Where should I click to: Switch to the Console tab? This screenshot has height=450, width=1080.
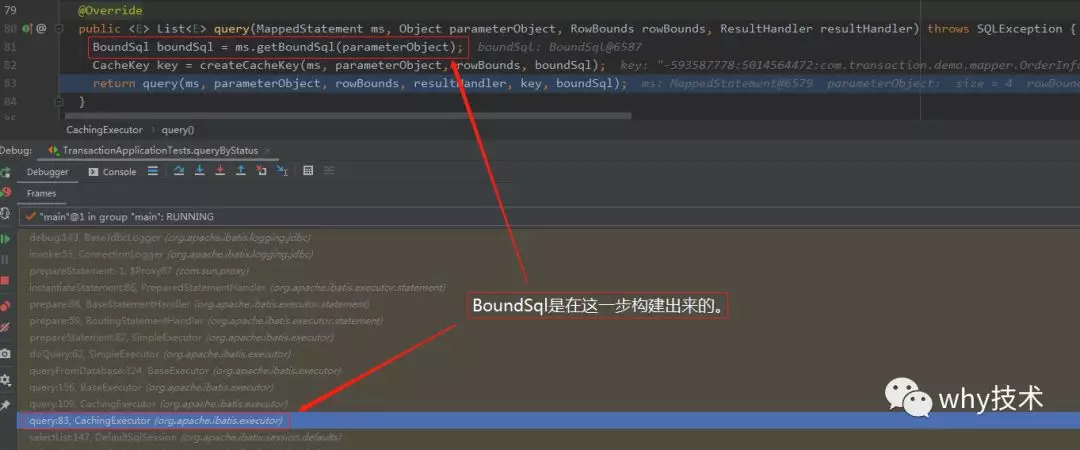113,172
